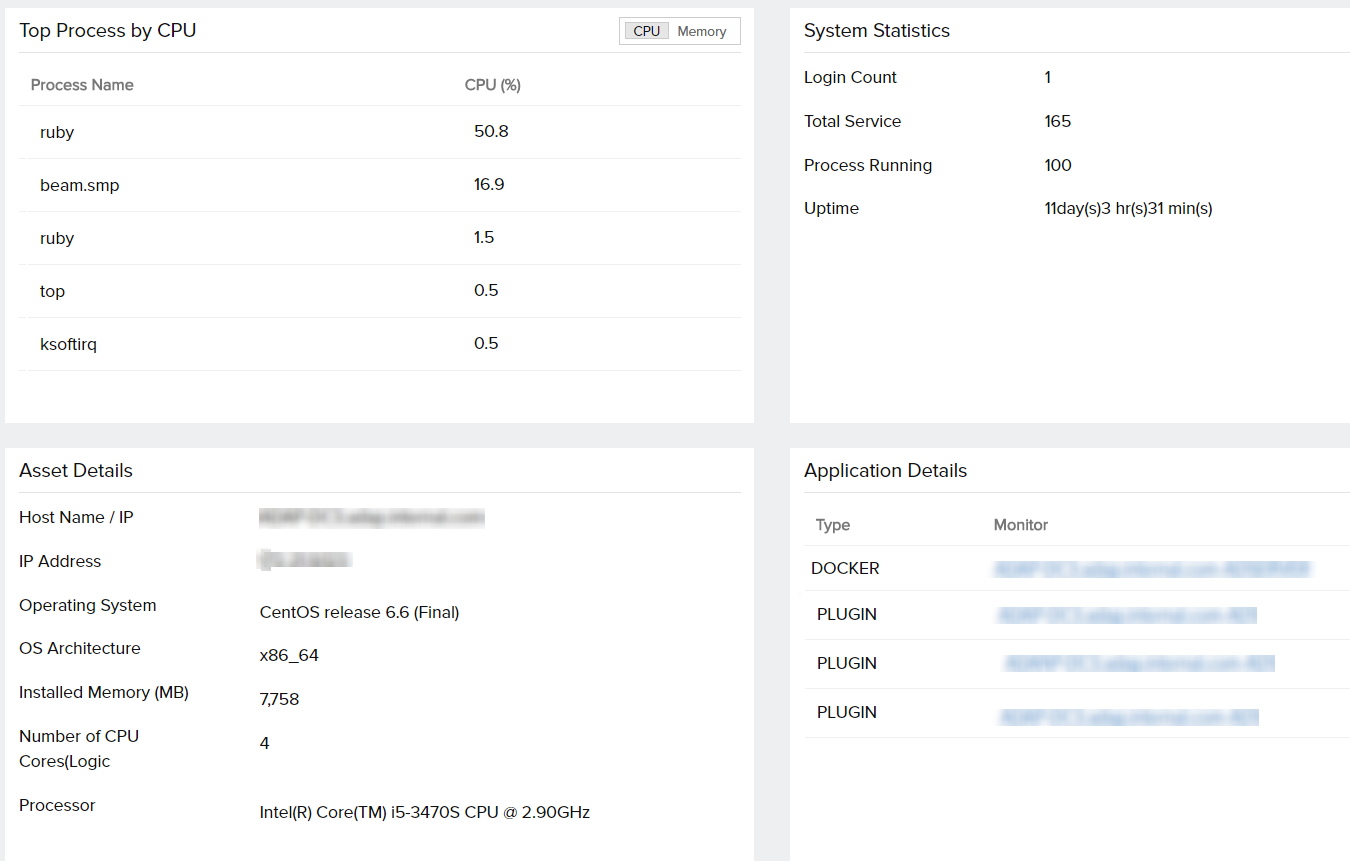Select the Process Name column header
Viewport: 1350px width, 861px height.
(x=82, y=85)
